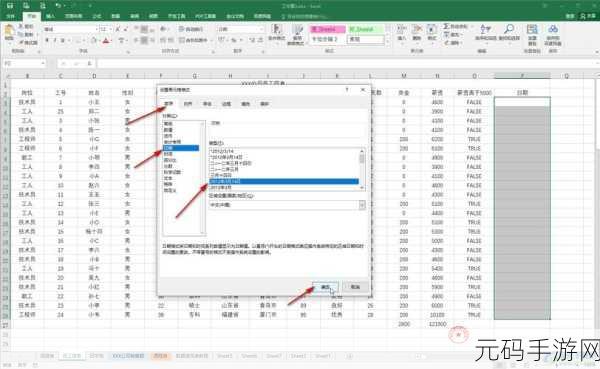The width and height of the screenshot is (600, 369).
Task: Click the percent style icon
Action: point(233,40)
